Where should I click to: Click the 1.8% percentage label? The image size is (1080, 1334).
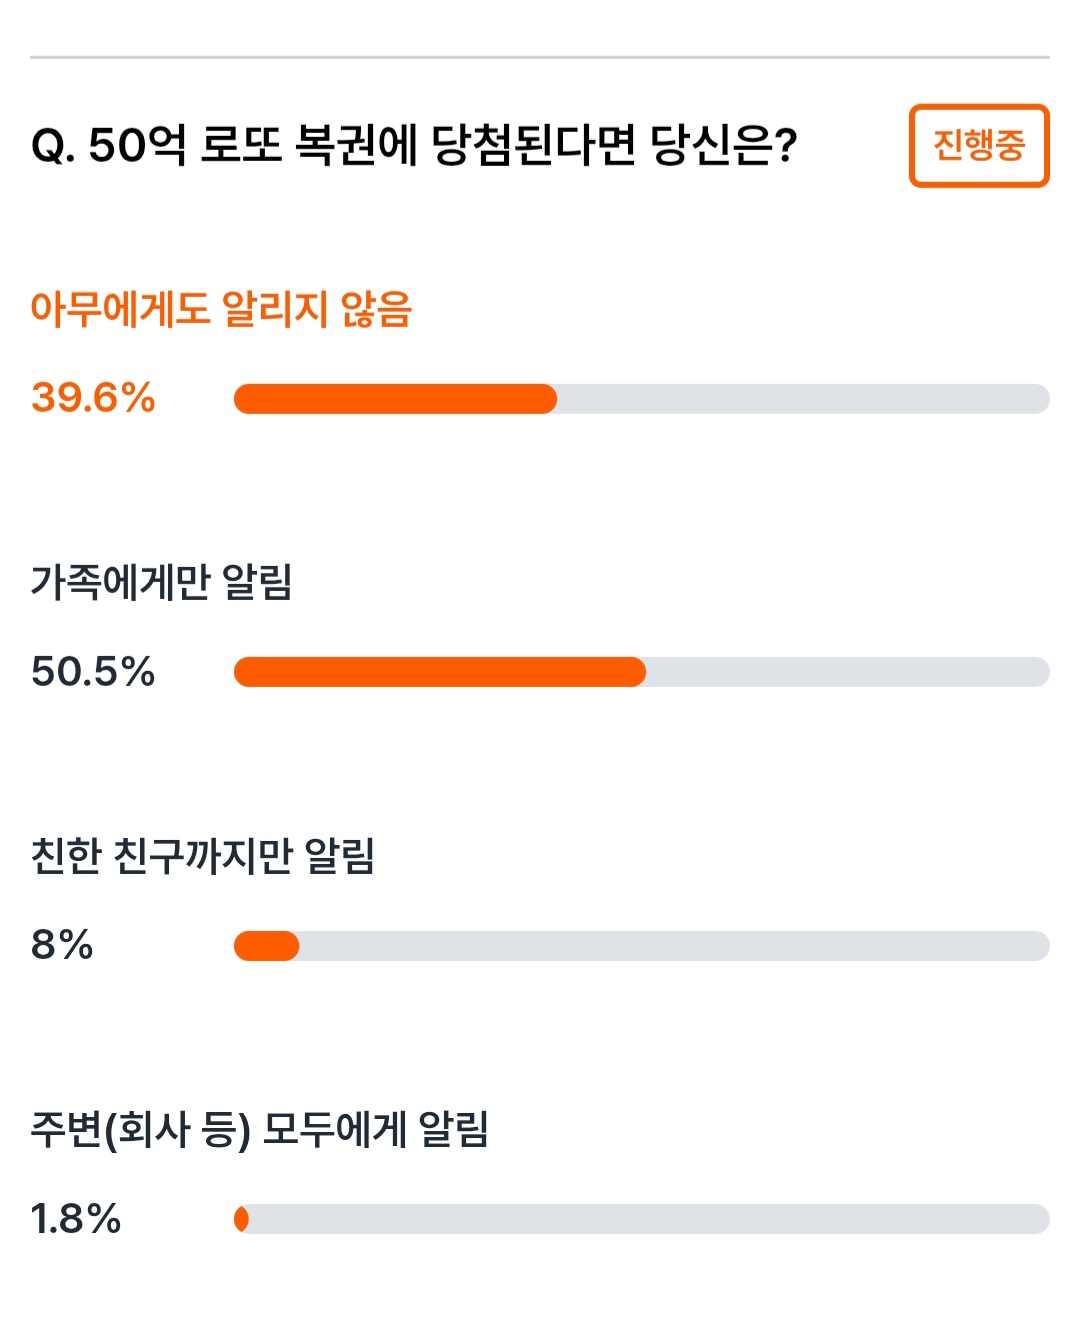pos(76,1219)
